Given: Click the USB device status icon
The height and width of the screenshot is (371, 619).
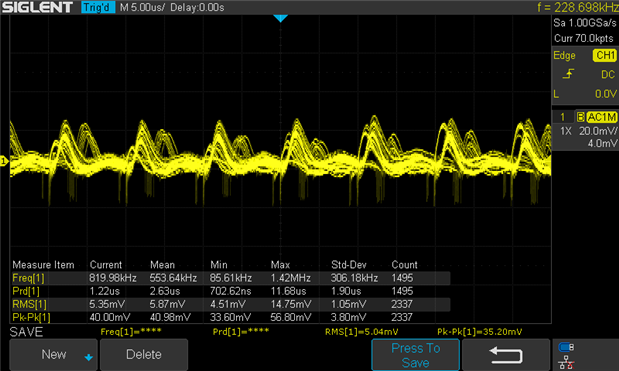Looking at the screenshot, I should pos(566,347).
